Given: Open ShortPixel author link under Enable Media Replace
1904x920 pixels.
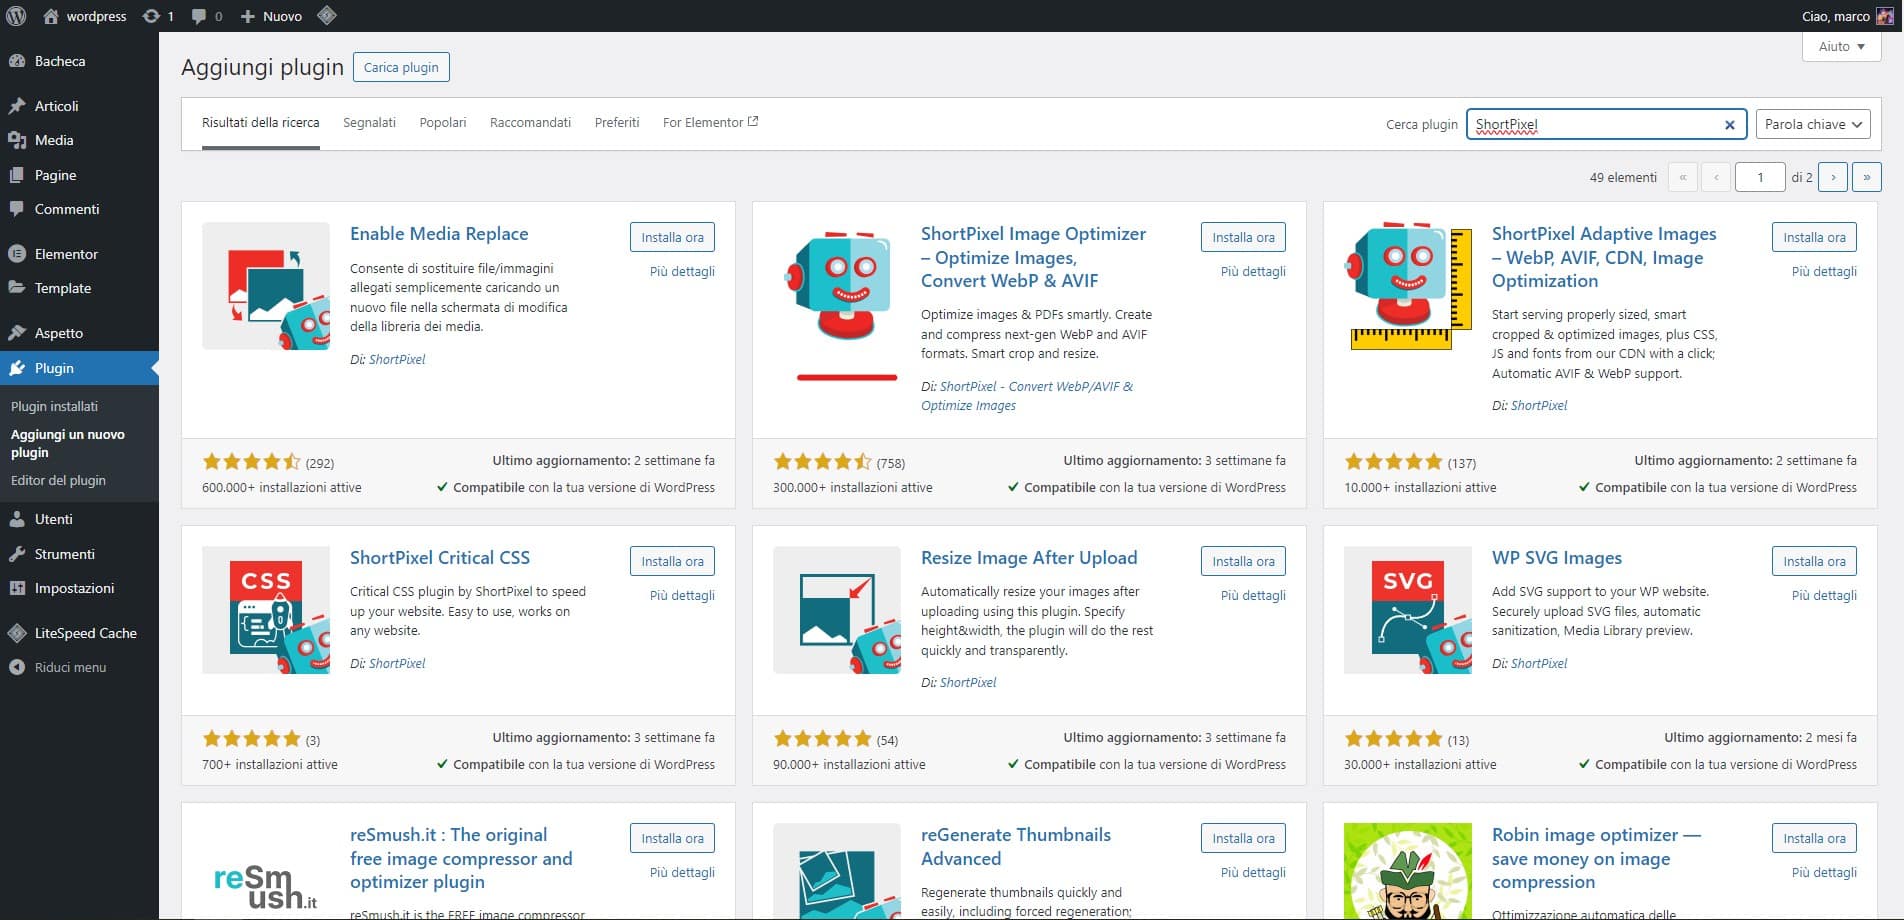Looking at the screenshot, I should (397, 359).
